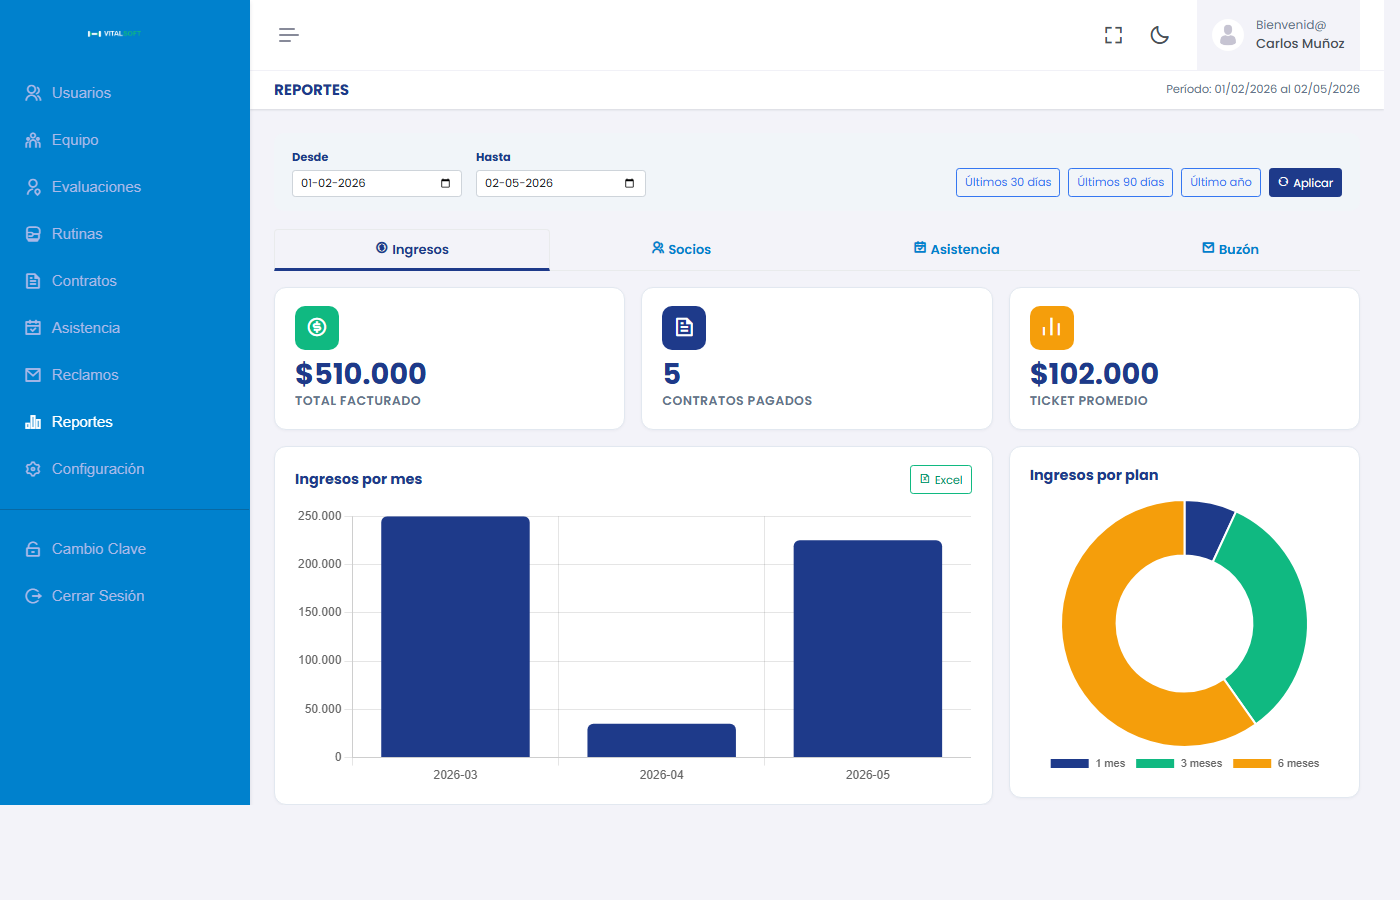Click the Usuarios sidebar icon

(x=33, y=93)
